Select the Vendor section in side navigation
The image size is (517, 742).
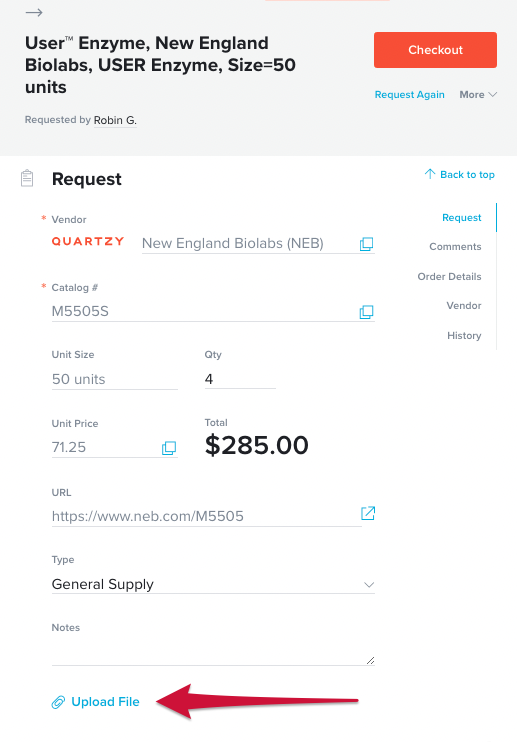(x=464, y=306)
